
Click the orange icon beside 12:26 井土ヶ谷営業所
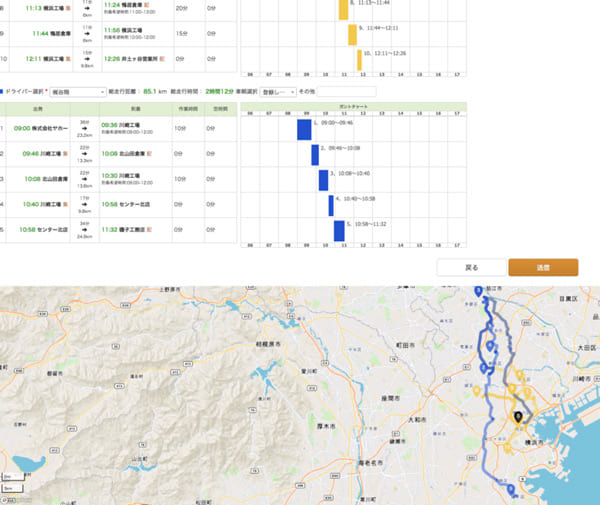(x=160, y=58)
